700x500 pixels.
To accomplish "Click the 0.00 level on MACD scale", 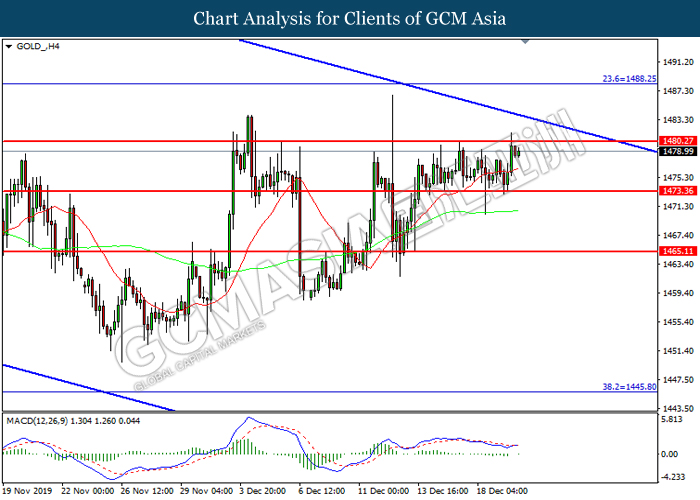I will point(674,454).
